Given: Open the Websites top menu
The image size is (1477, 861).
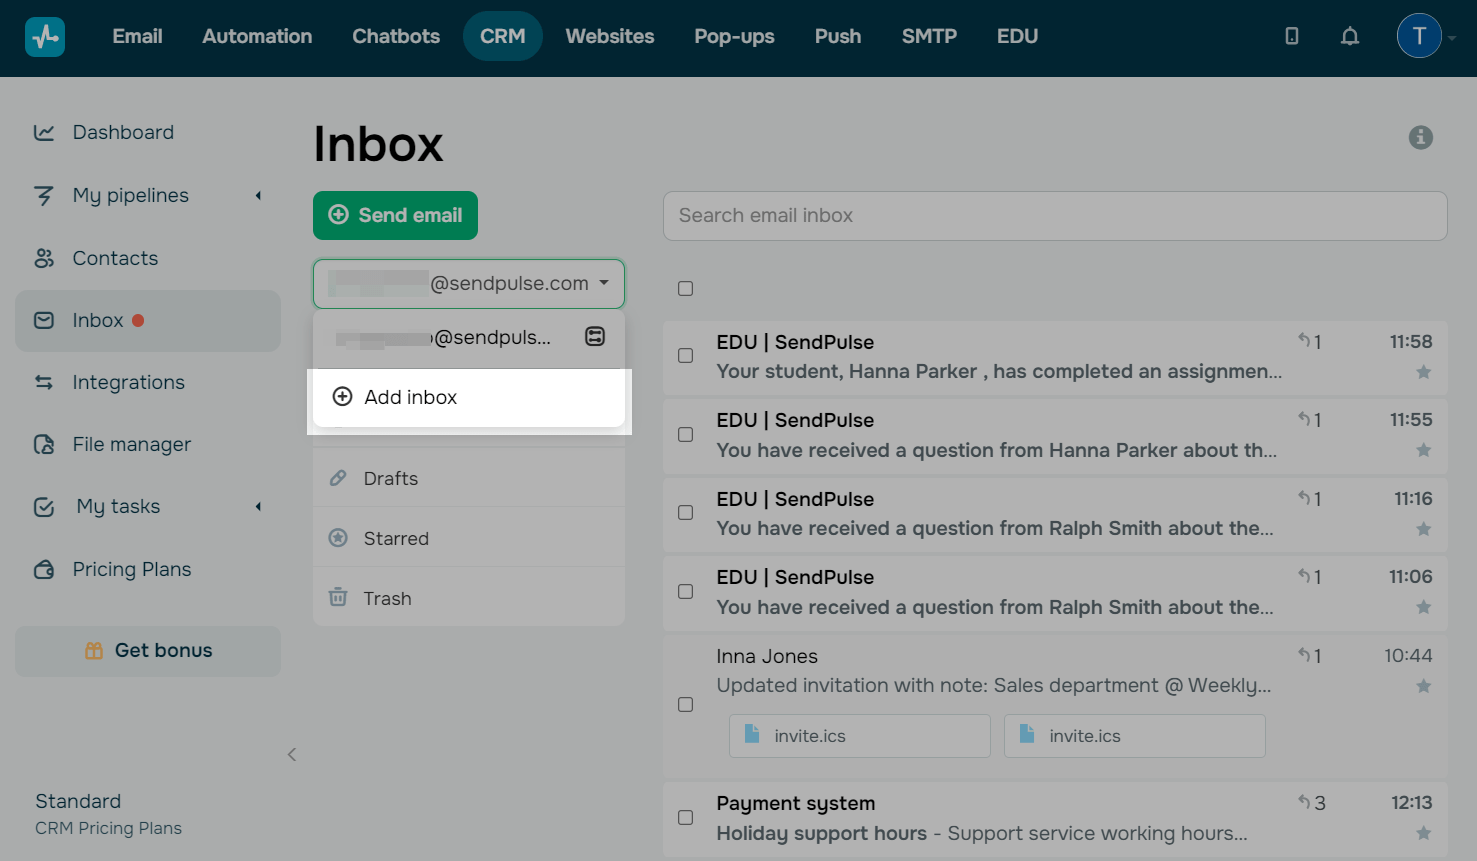Looking at the screenshot, I should (610, 36).
